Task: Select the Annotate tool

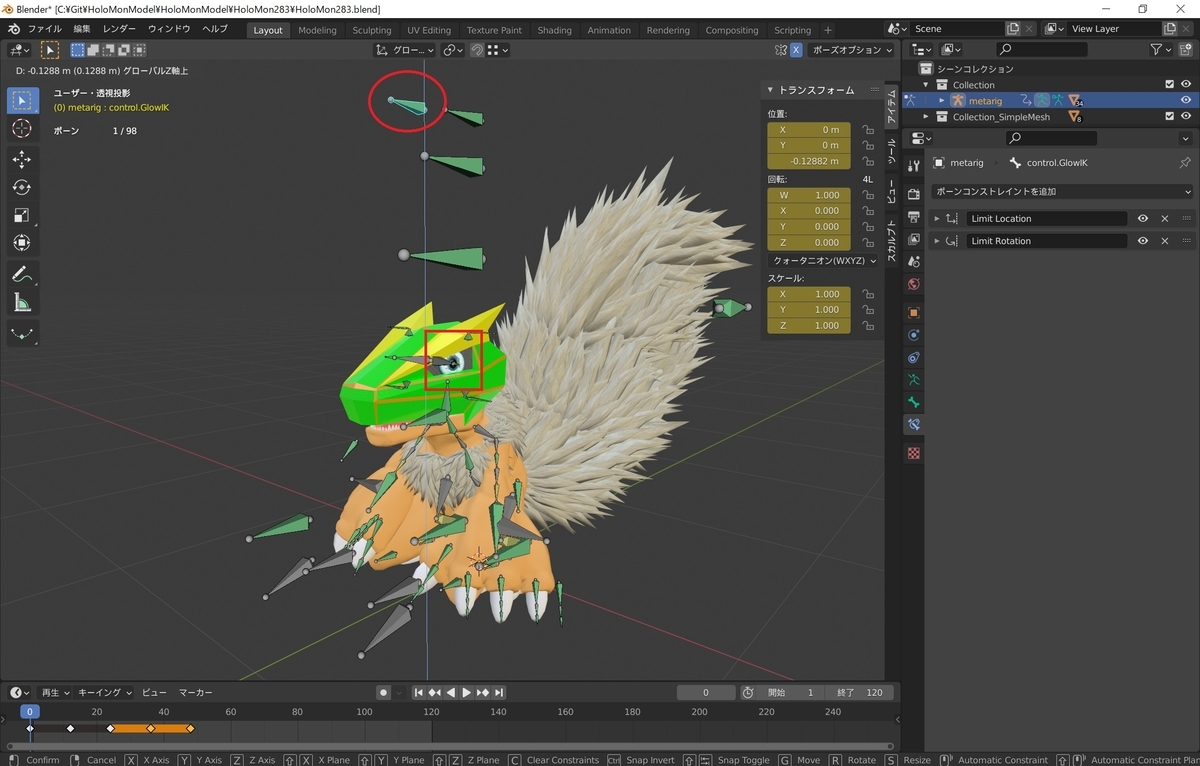Action: click(22, 274)
